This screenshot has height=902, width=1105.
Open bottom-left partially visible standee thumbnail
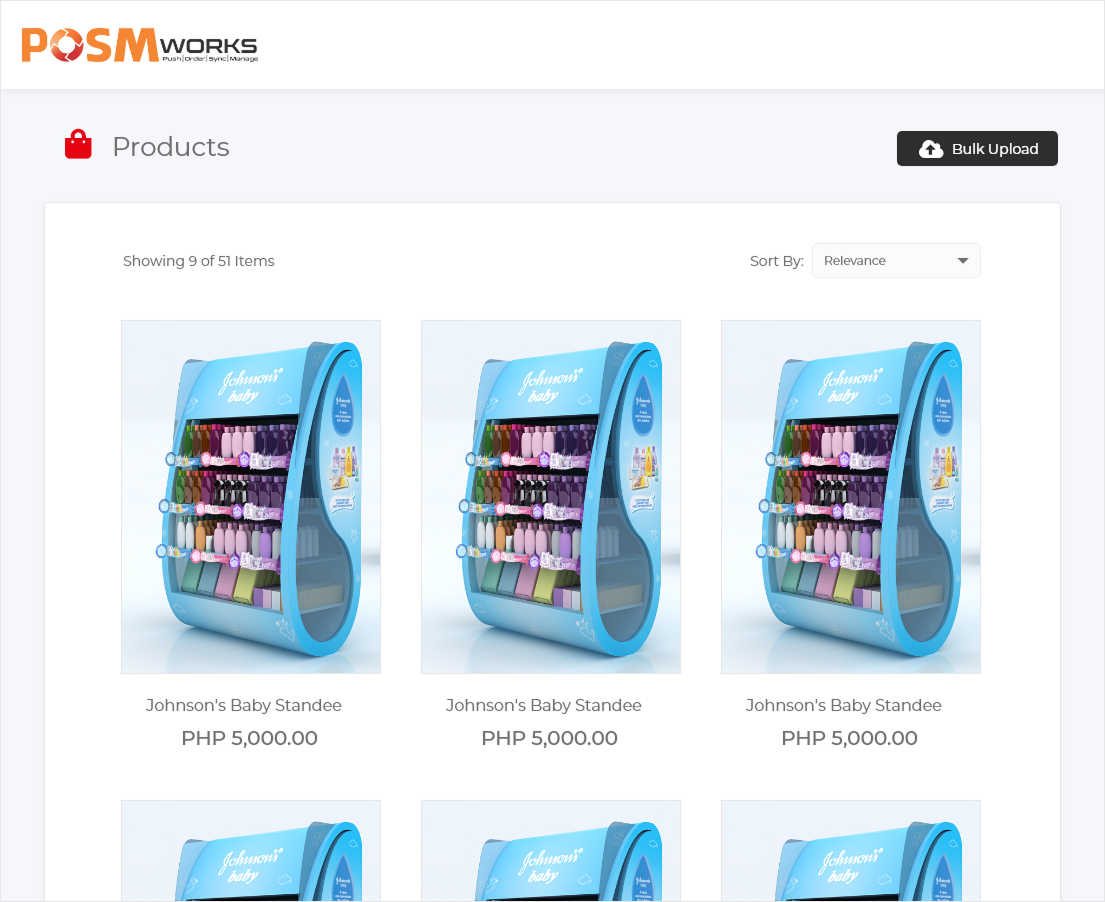pos(251,851)
